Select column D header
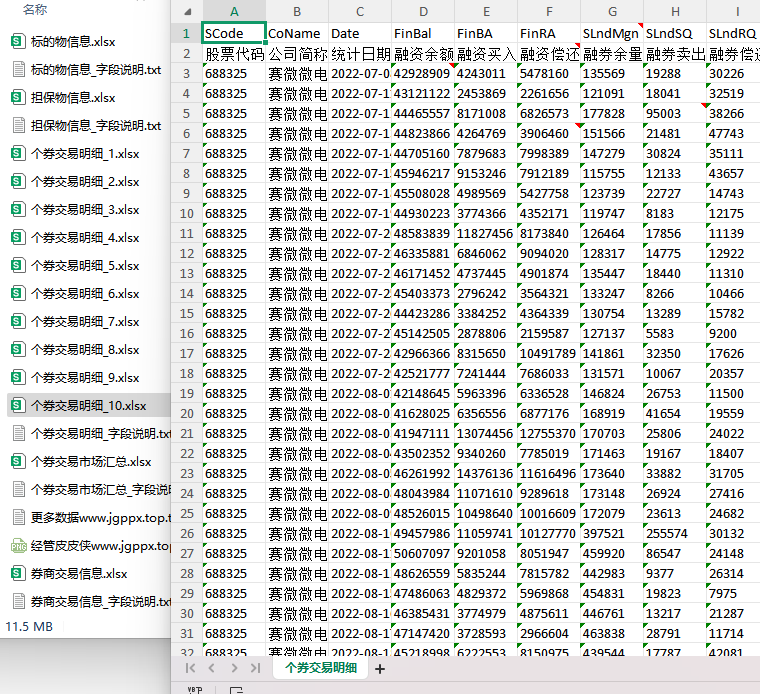 coord(423,12)
